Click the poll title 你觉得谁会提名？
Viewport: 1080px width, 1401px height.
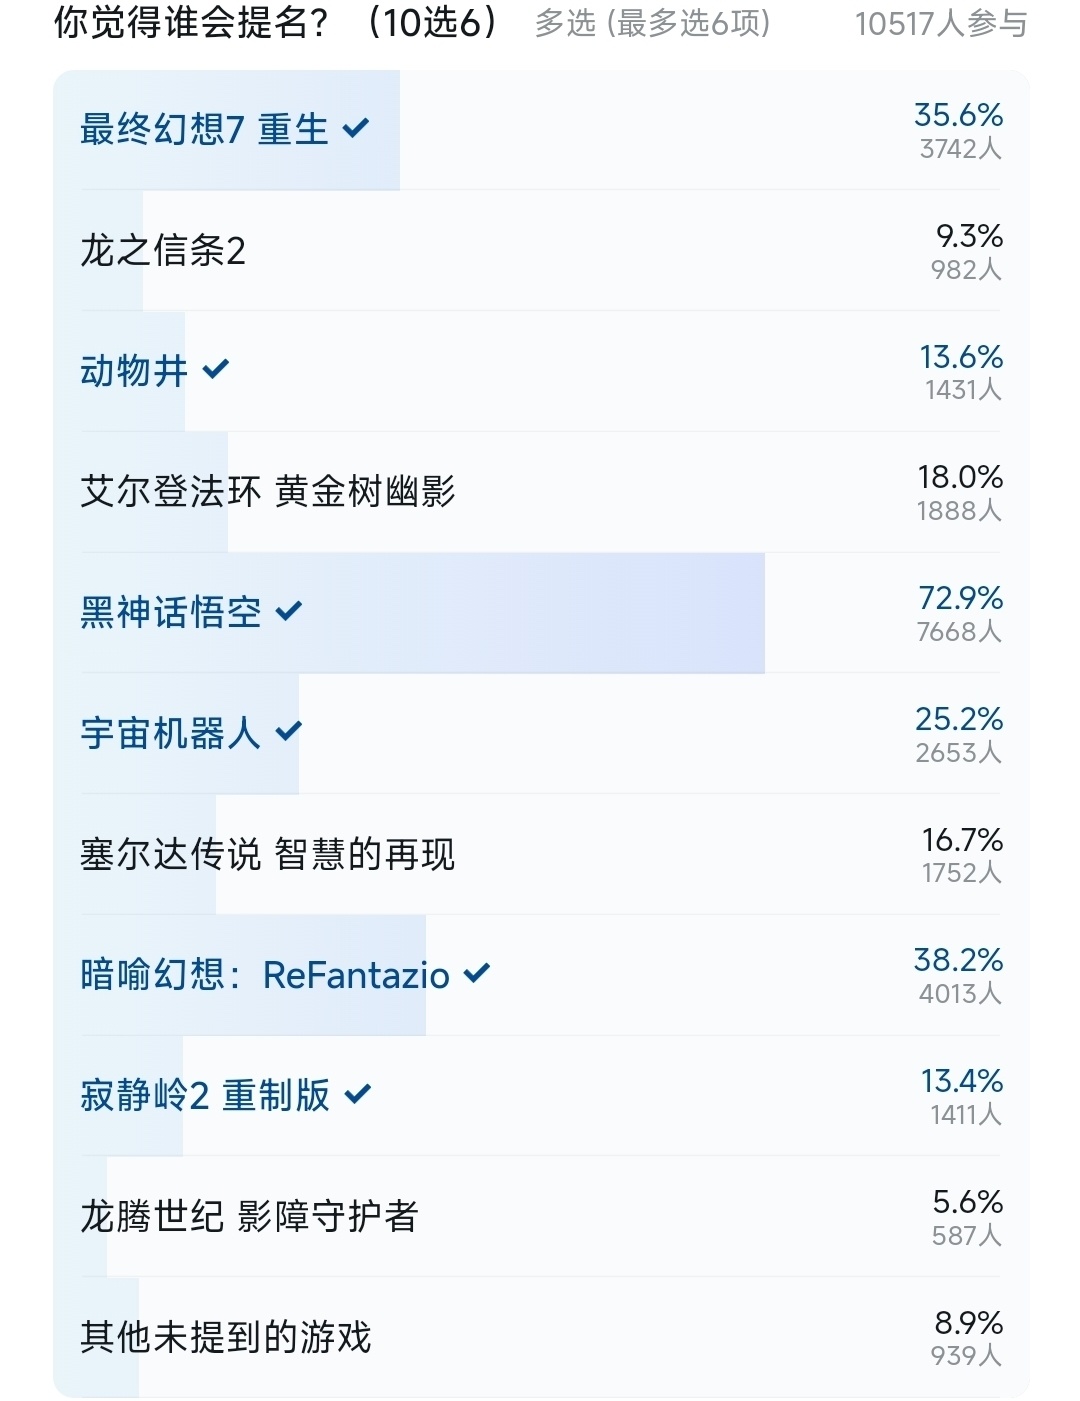[192, 23]
